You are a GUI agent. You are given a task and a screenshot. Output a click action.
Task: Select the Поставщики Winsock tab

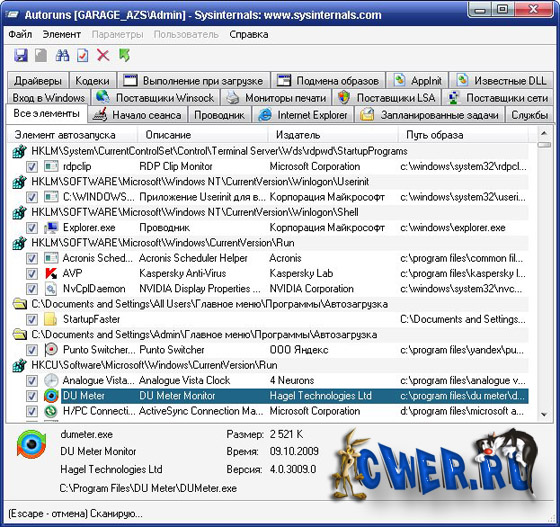coord(155,97)
